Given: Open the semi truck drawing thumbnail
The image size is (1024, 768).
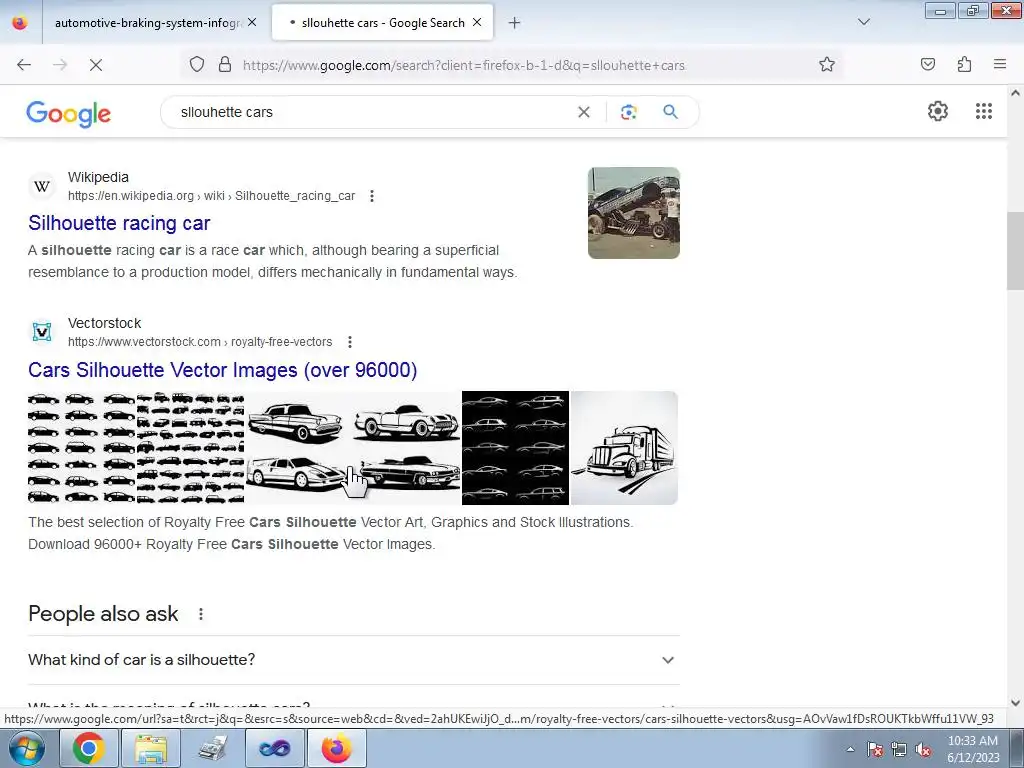Looking at the screenshot, I should point(624,448).
